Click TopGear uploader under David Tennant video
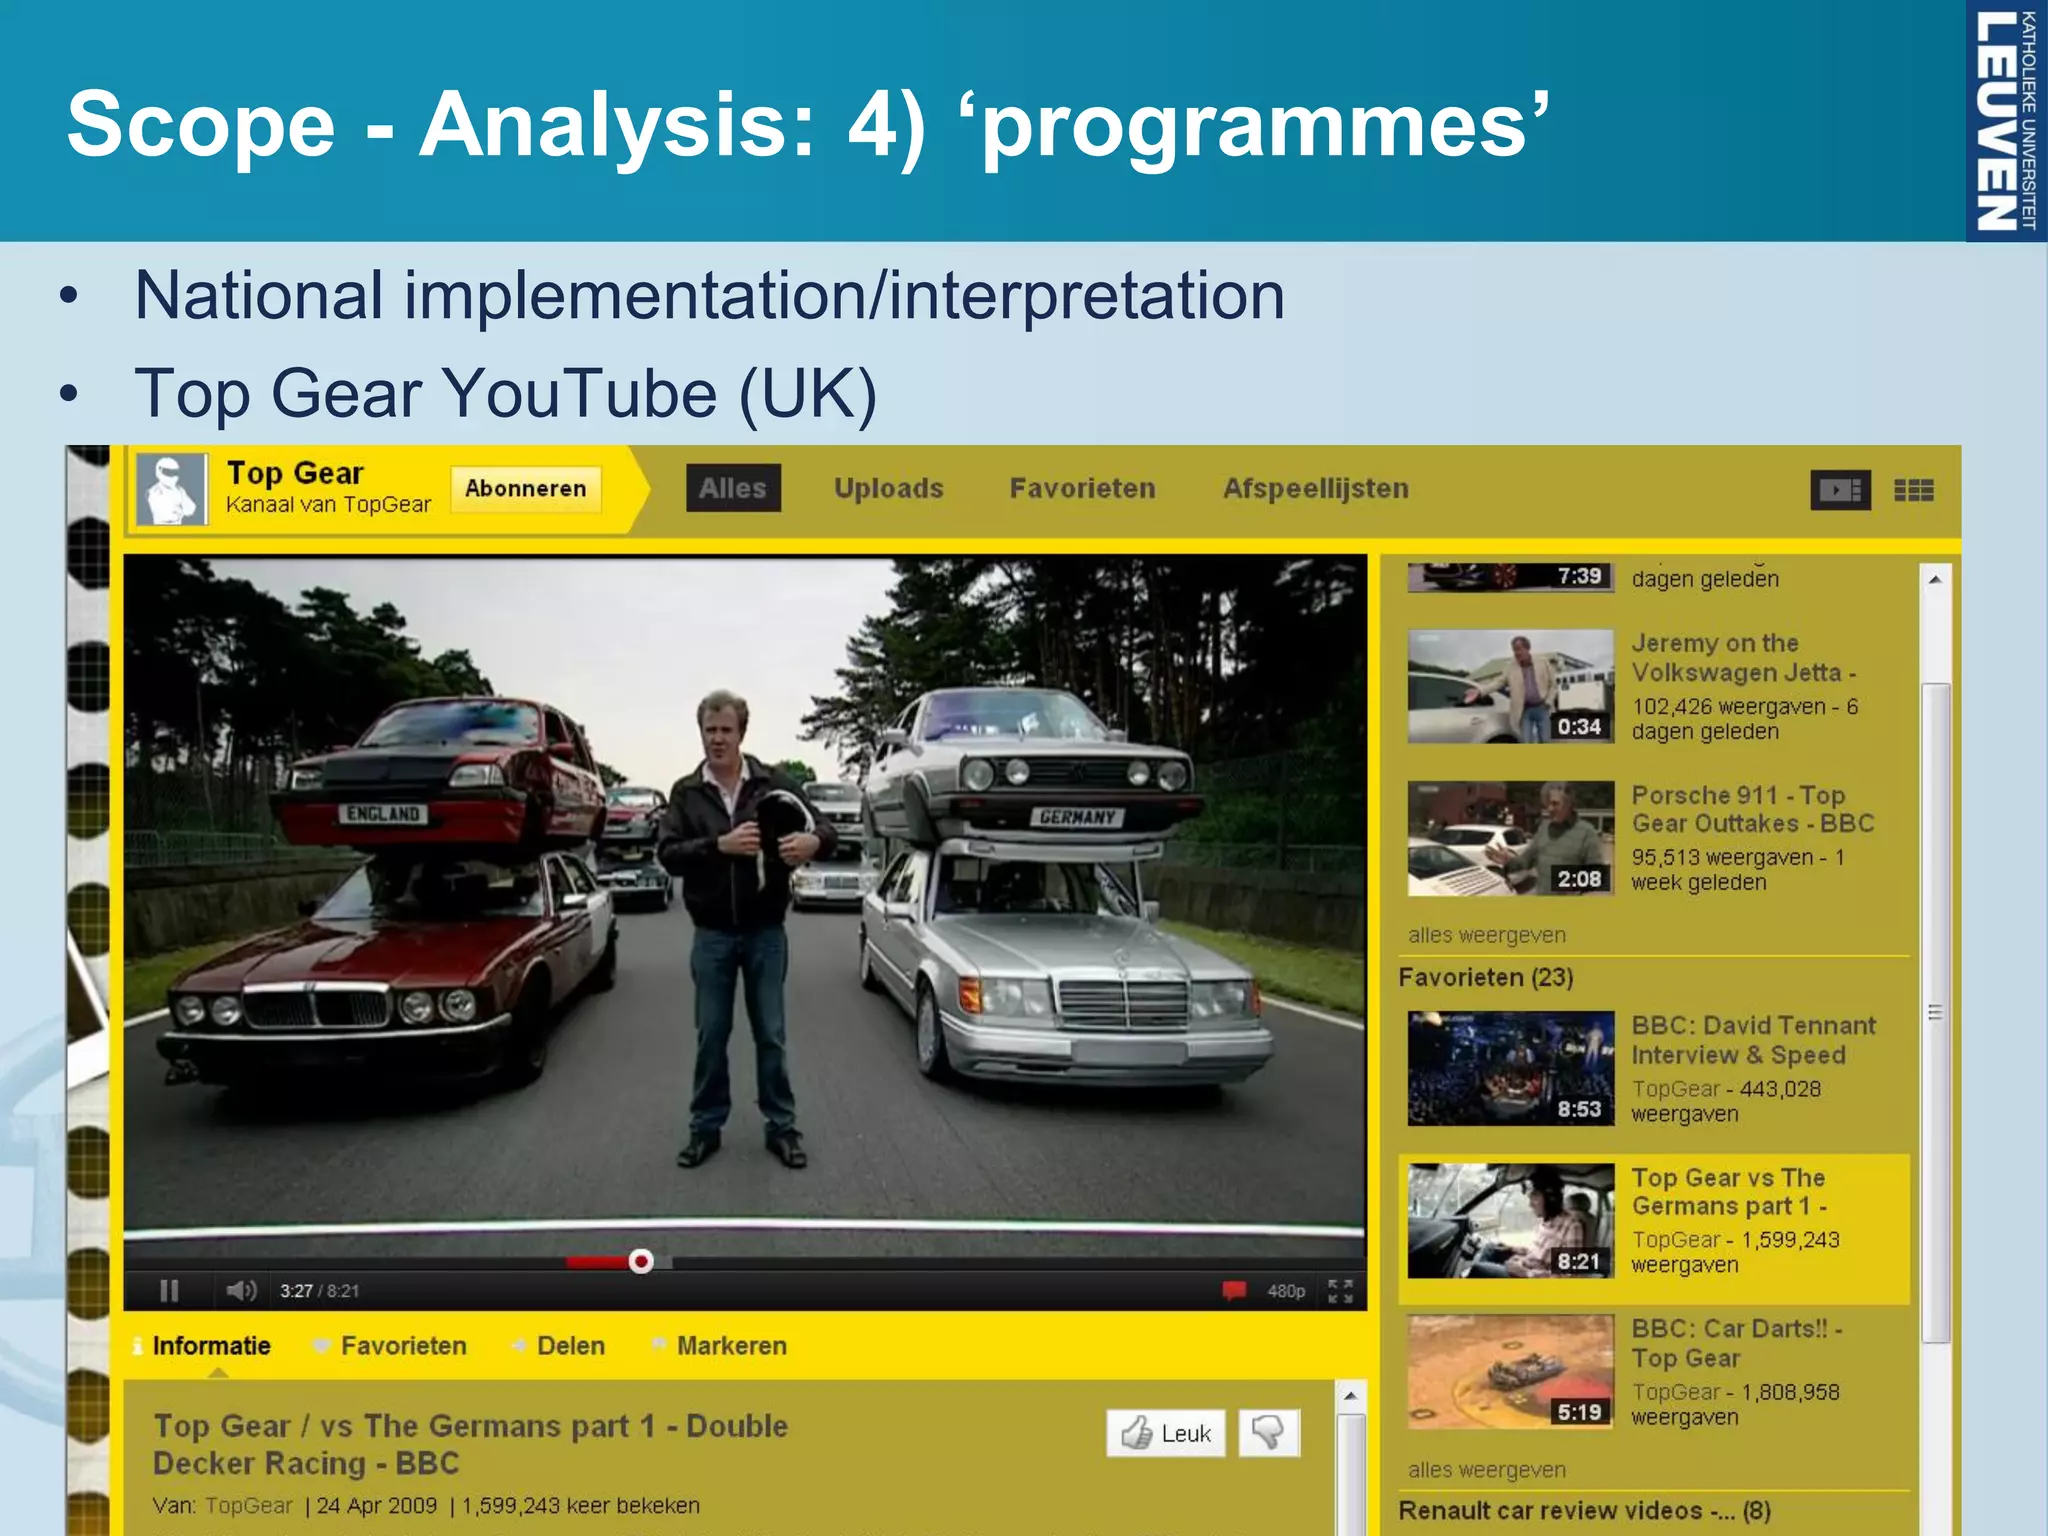 [x=1675, y=1089]
